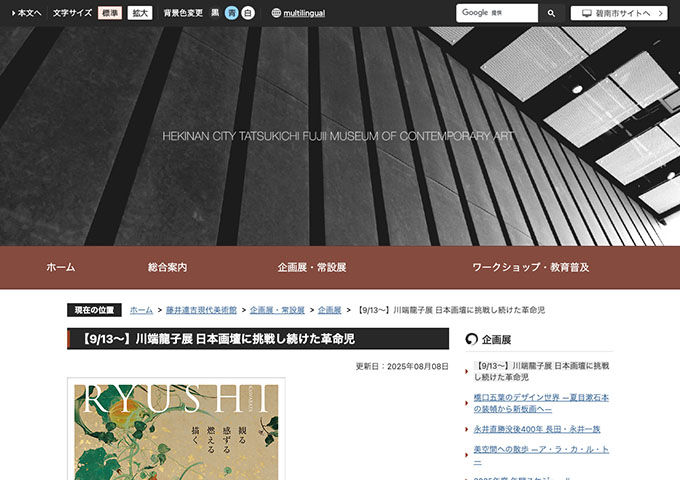Select 拡大 text size option
Screen dimensions: 680x480
pos(140,13)
